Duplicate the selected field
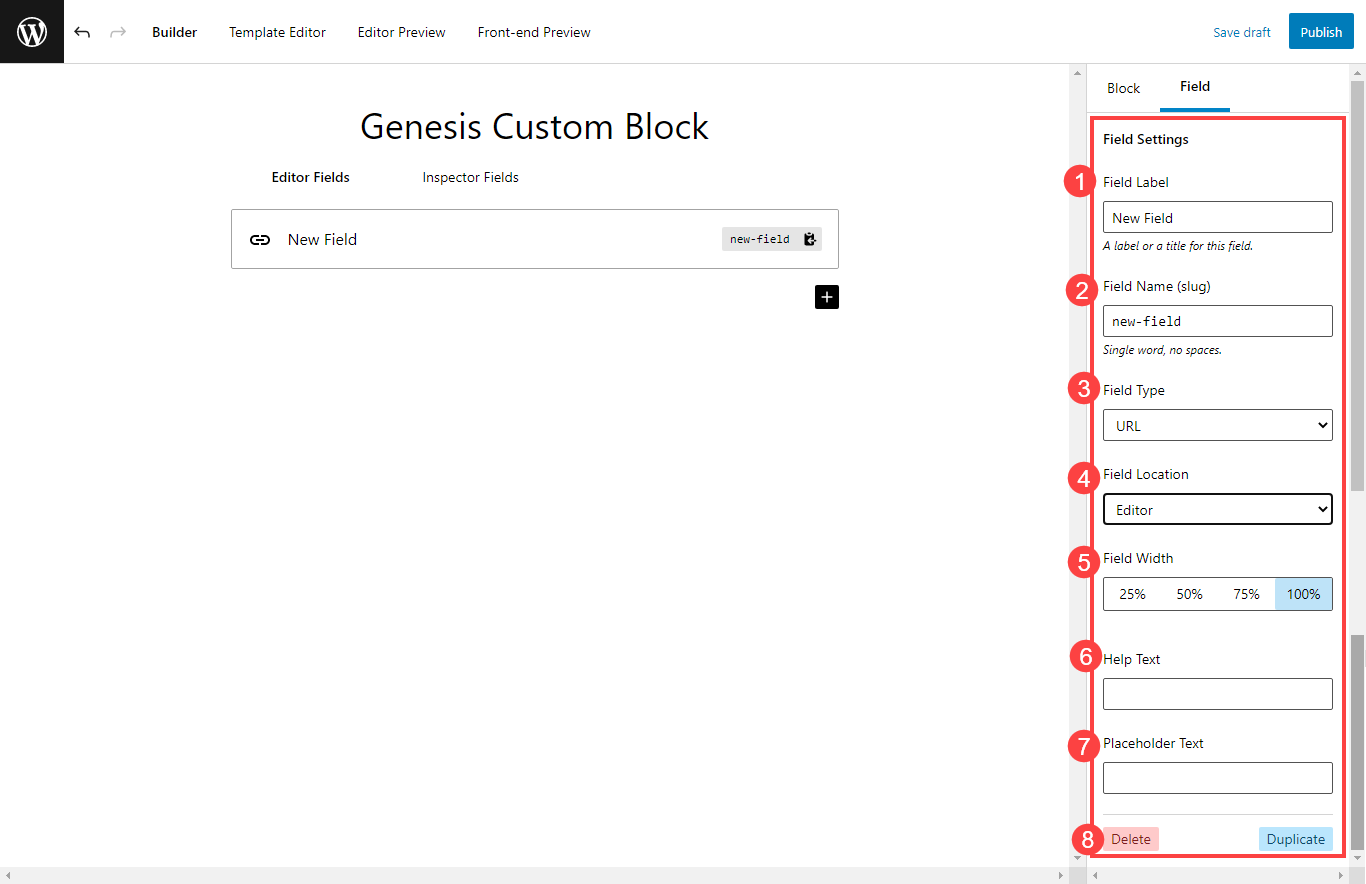 pos(1295,839)
